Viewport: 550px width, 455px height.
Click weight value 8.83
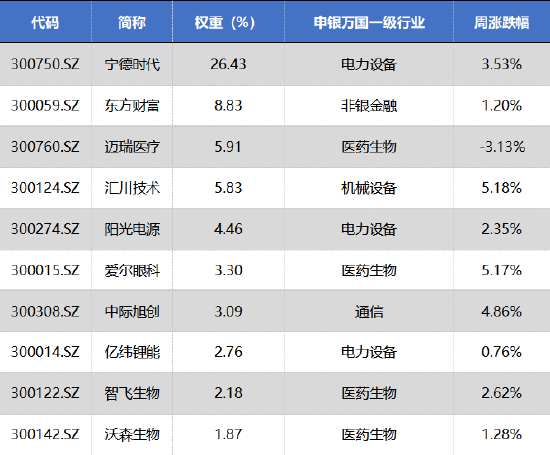point(228,106)
